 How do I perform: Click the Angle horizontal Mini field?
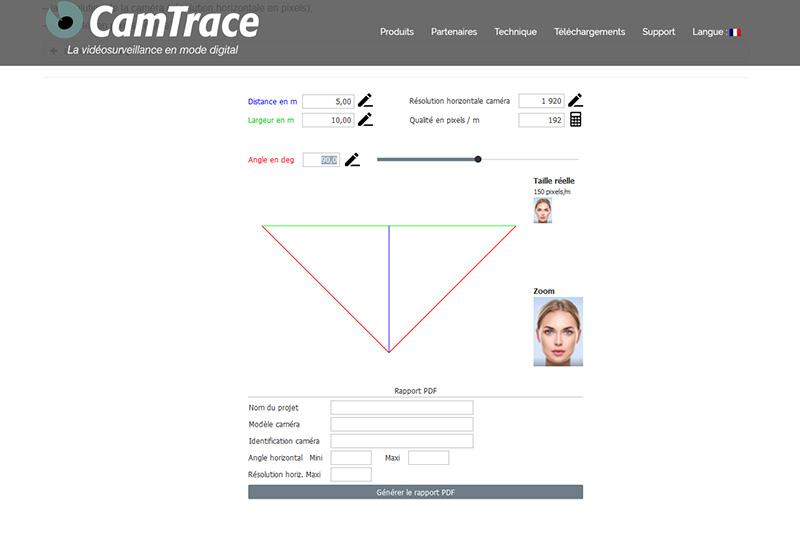tap(351, 458)
